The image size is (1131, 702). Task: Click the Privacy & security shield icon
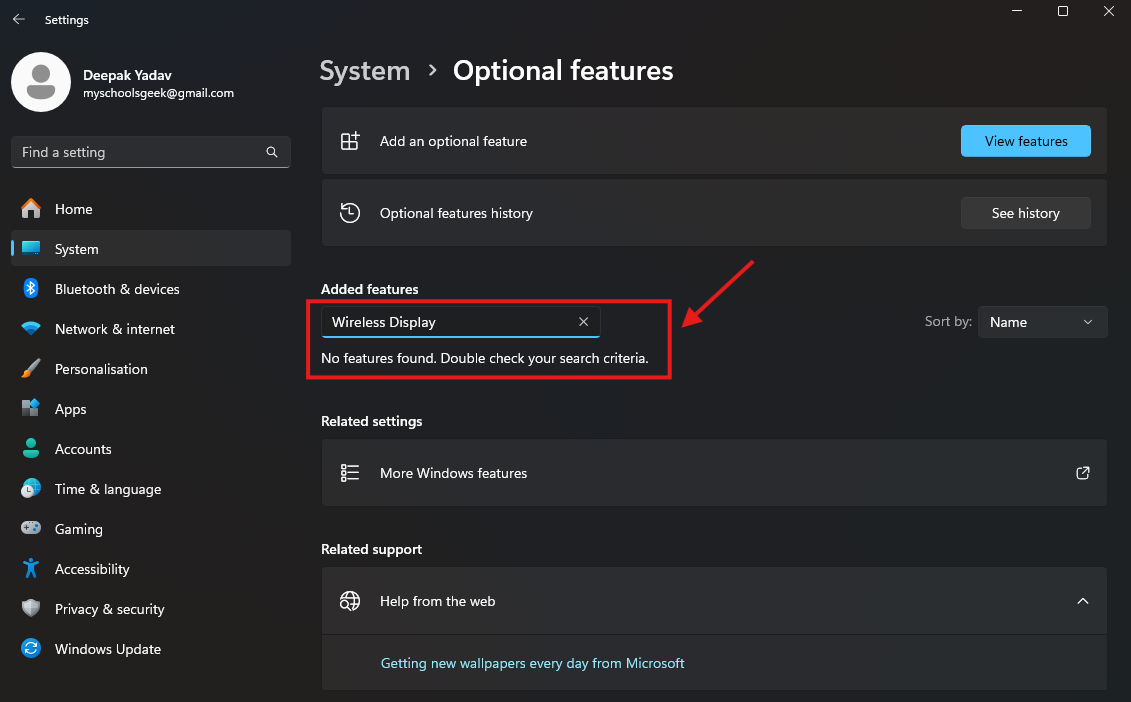(x=31, y=608)
